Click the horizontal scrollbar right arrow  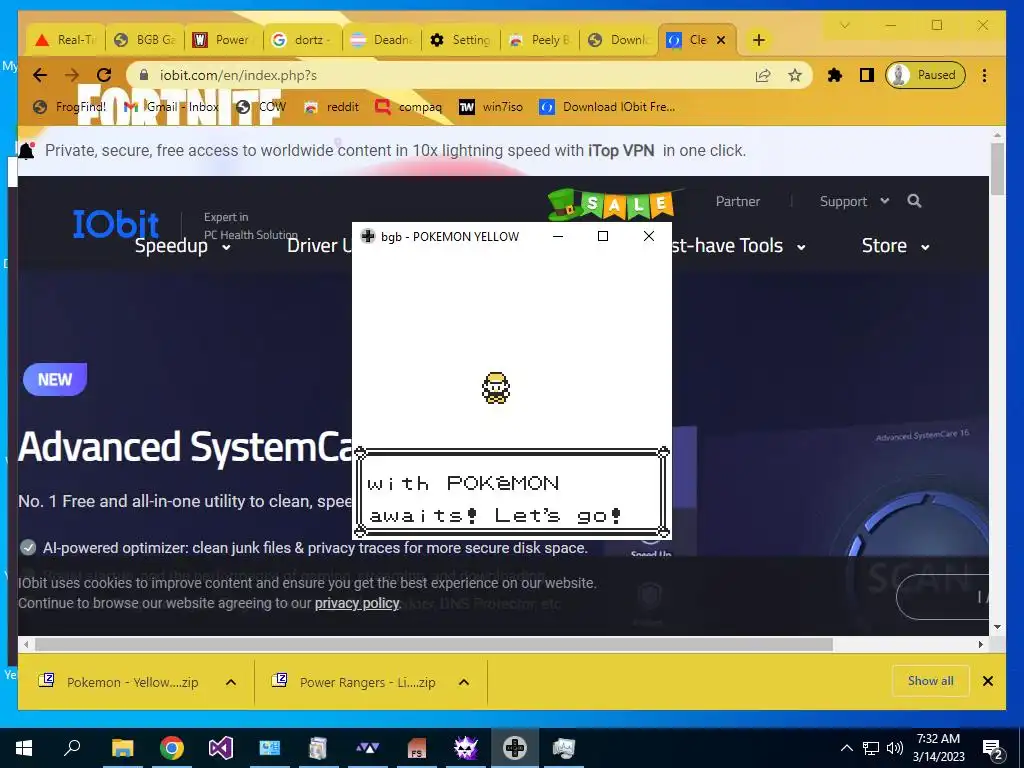click(980, 645)
